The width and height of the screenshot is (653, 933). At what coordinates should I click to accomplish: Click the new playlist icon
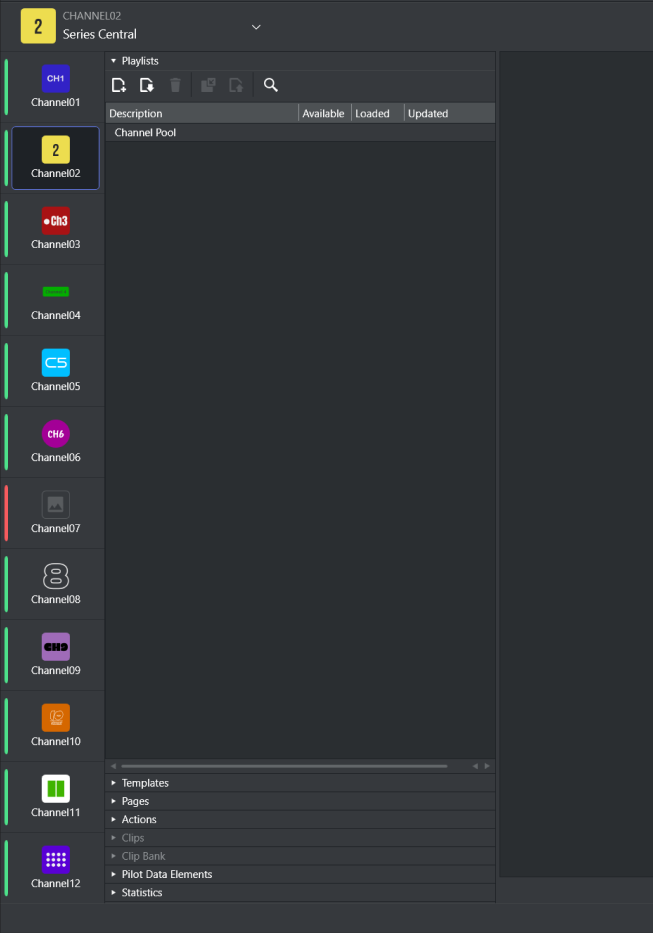coord(119,85)
